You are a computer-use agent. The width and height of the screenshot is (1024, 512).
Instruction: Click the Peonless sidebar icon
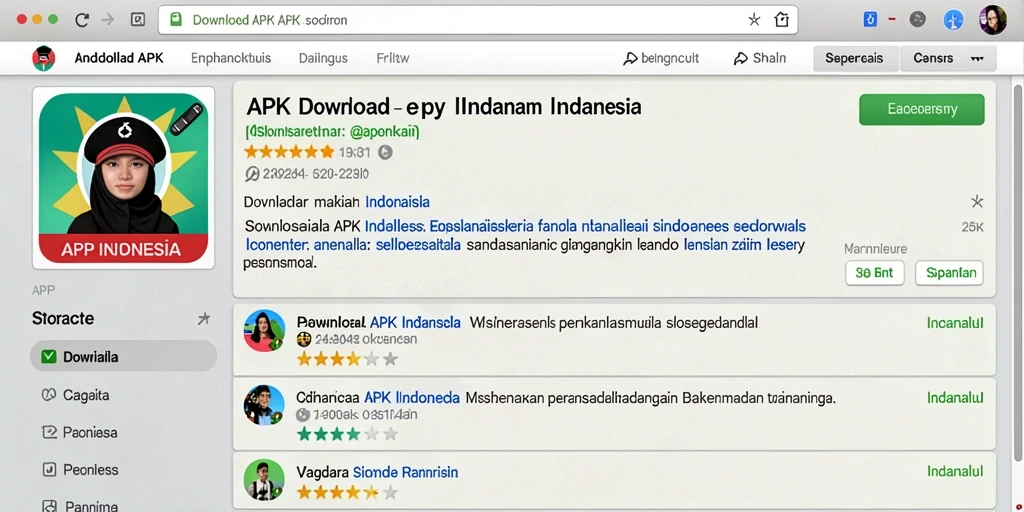49,470
